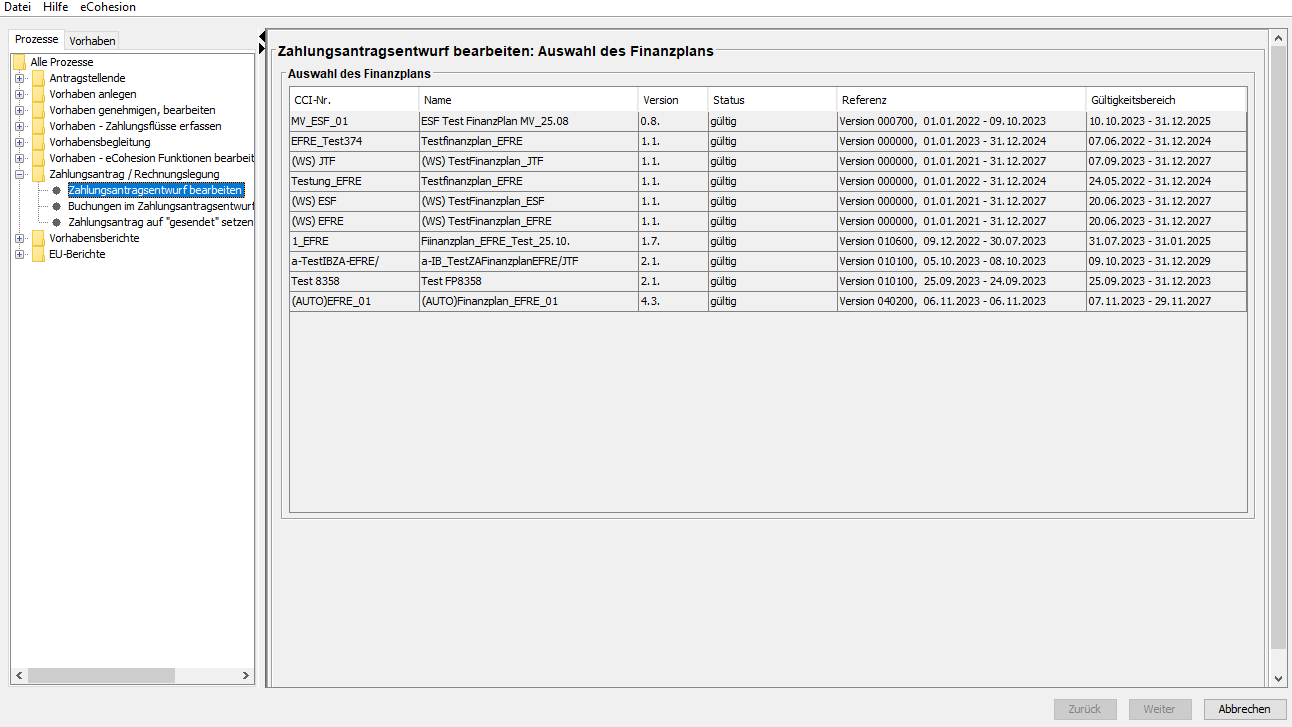Select the MV_ESF_01 finance plan row
This screenshot has height=727, width=1292.
coord(354,121)
